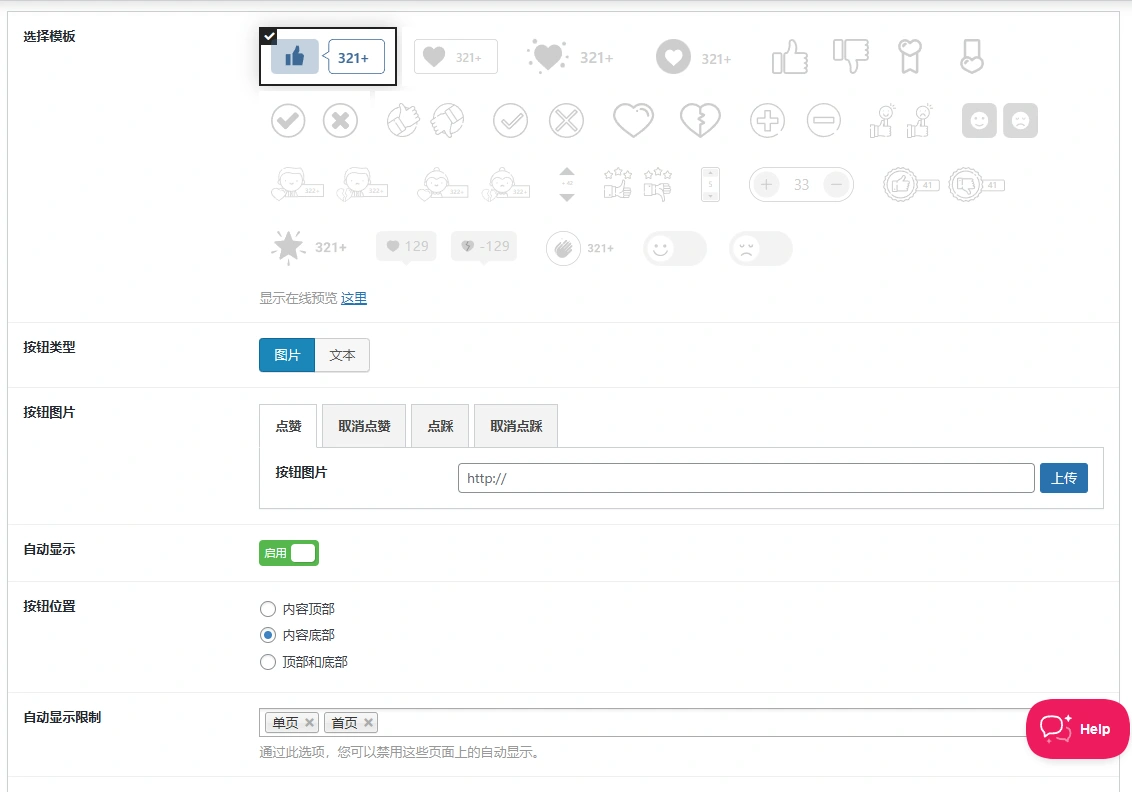Select the 内容顶部 radio button
This screenshot has height=792, width=1132.
click(x=268, y=608)
